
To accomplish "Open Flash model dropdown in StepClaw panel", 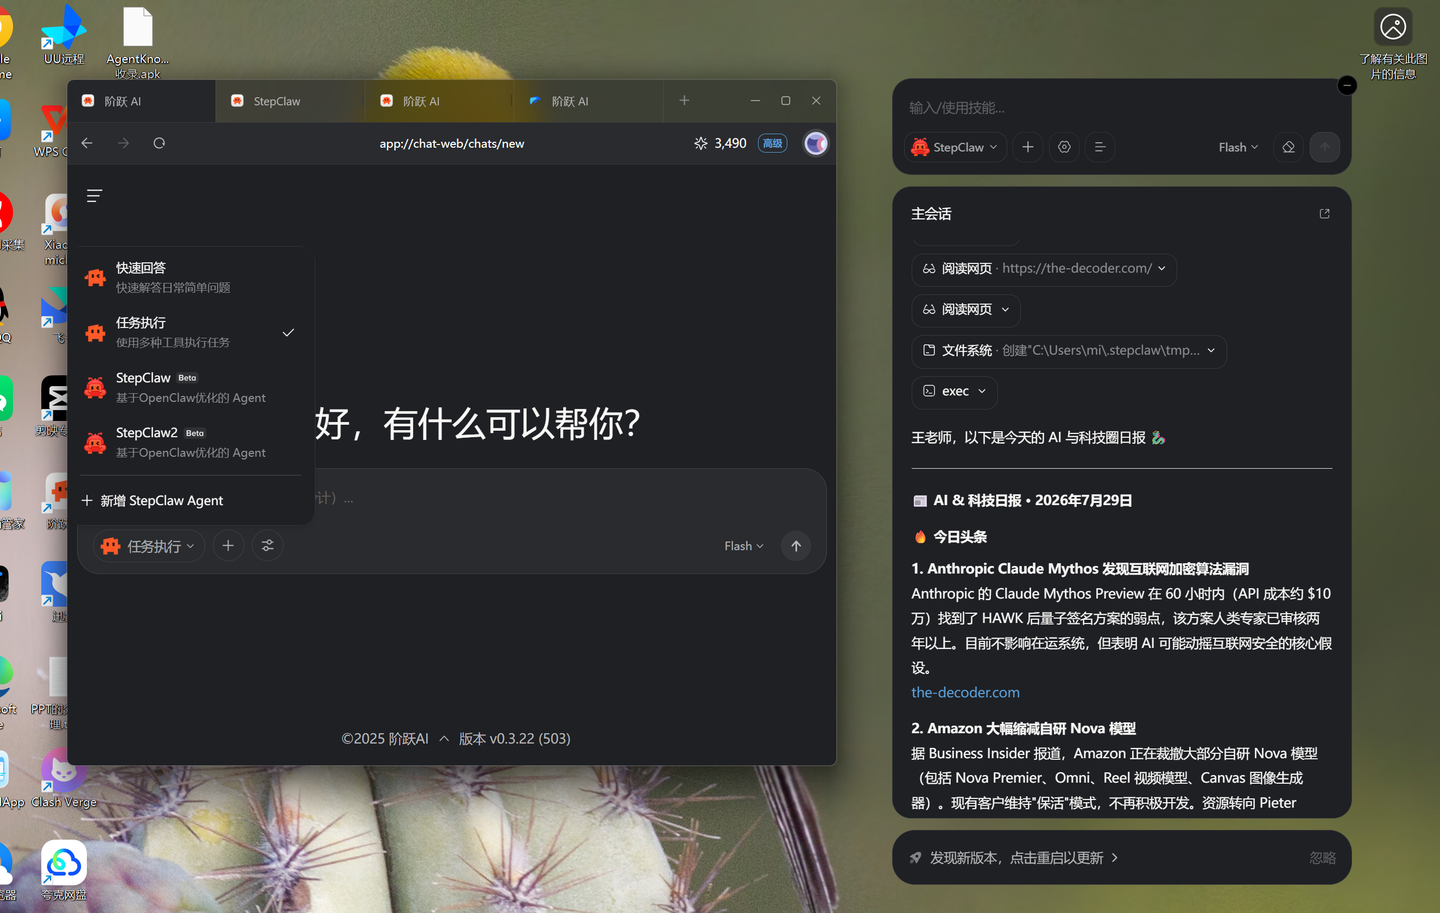I will pos(1238,147).
